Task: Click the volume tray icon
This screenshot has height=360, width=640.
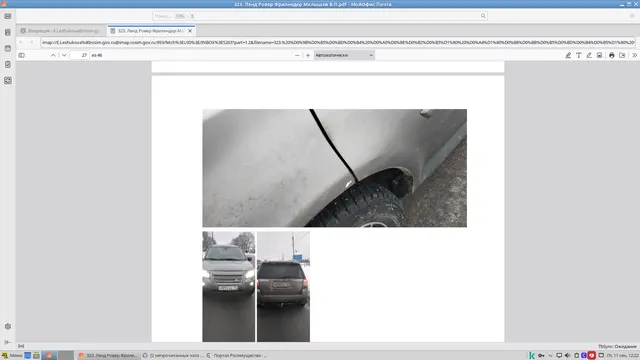Action: (567, 356)
